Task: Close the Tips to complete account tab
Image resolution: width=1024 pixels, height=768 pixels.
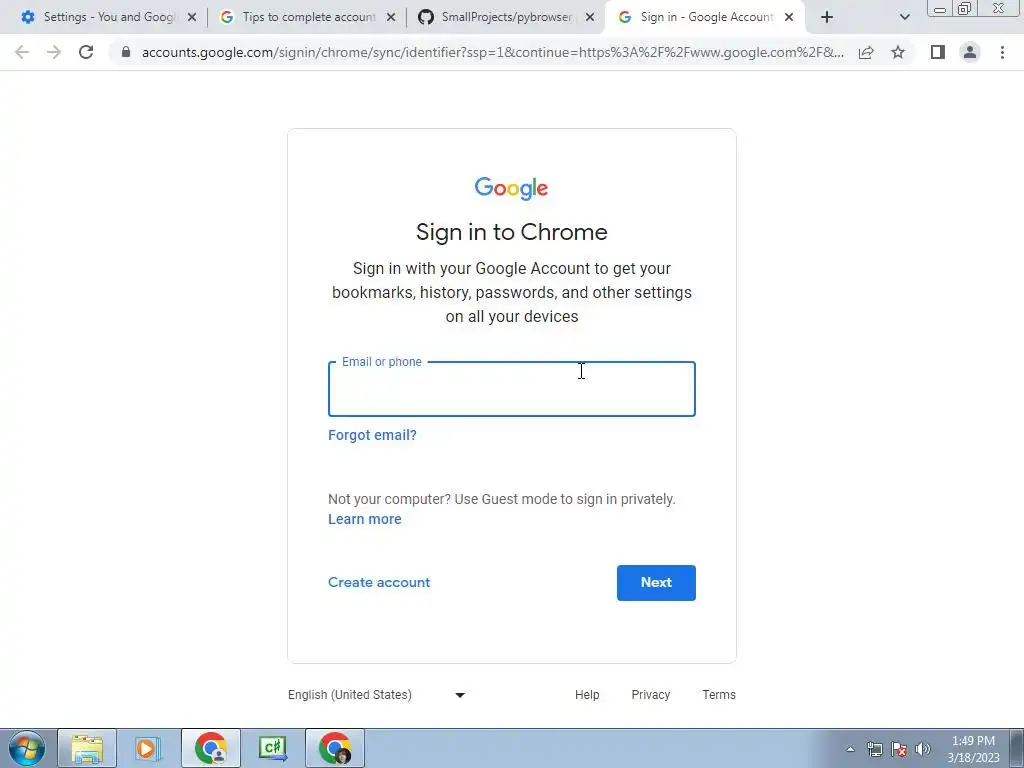Action: 391,18
